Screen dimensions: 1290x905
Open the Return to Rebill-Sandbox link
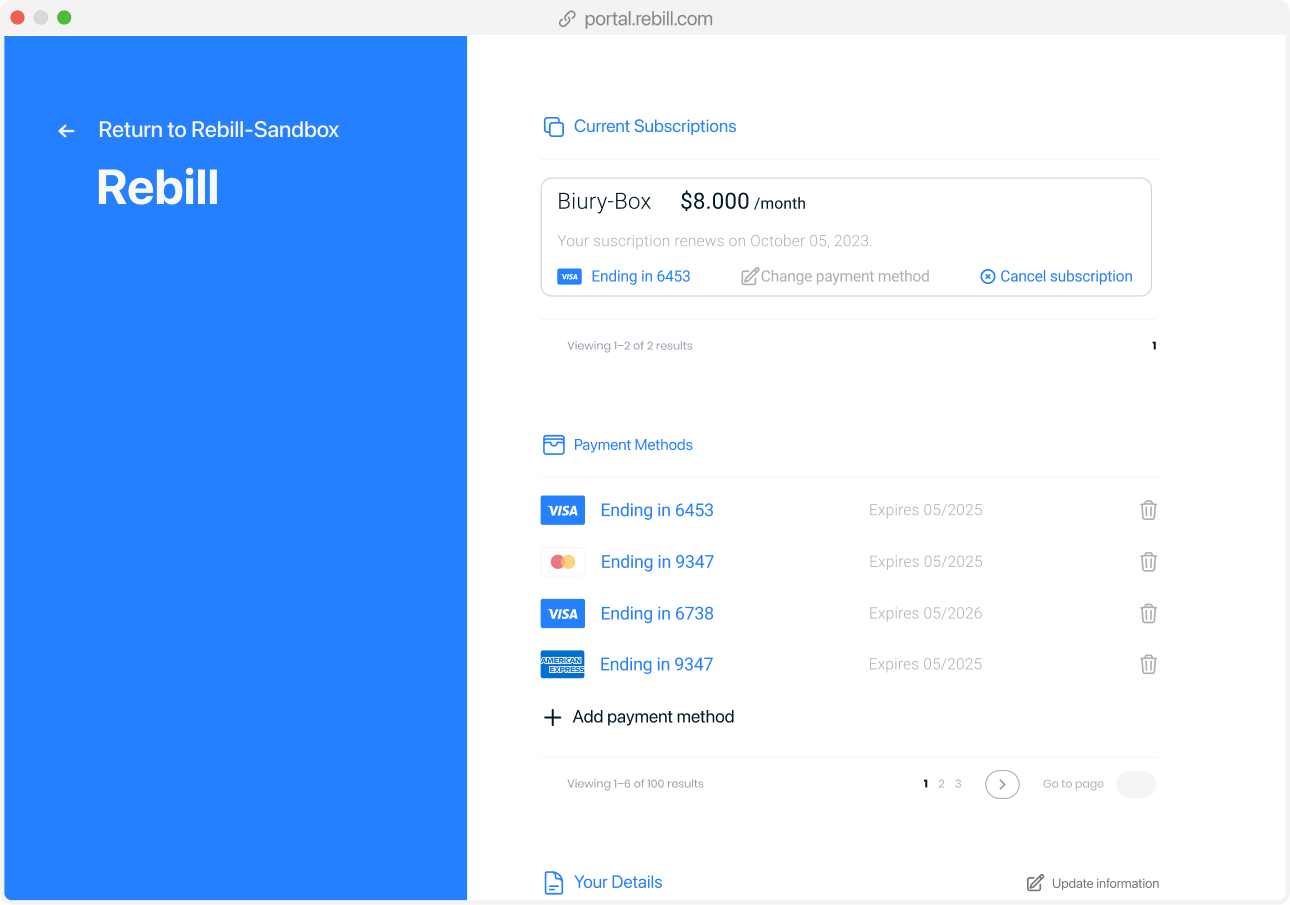pos(218,129)
